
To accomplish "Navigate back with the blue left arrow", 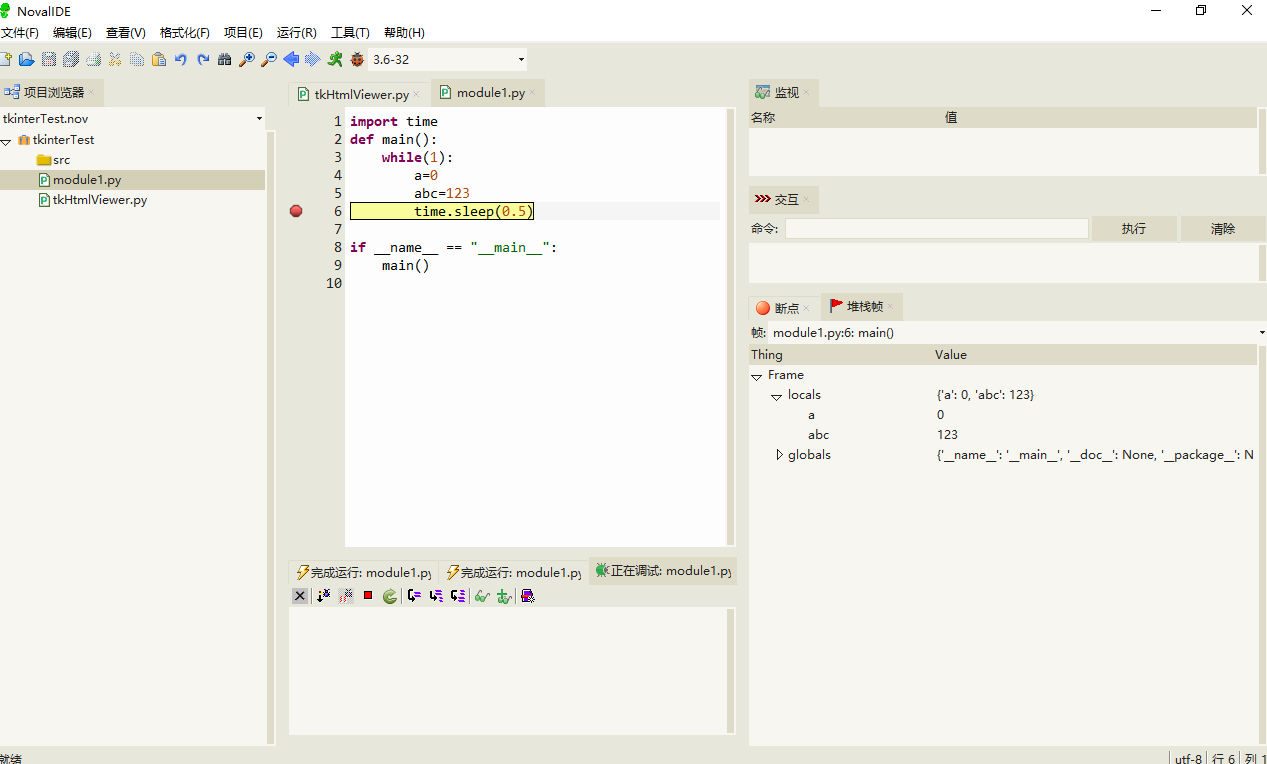I will pos(291,59).
